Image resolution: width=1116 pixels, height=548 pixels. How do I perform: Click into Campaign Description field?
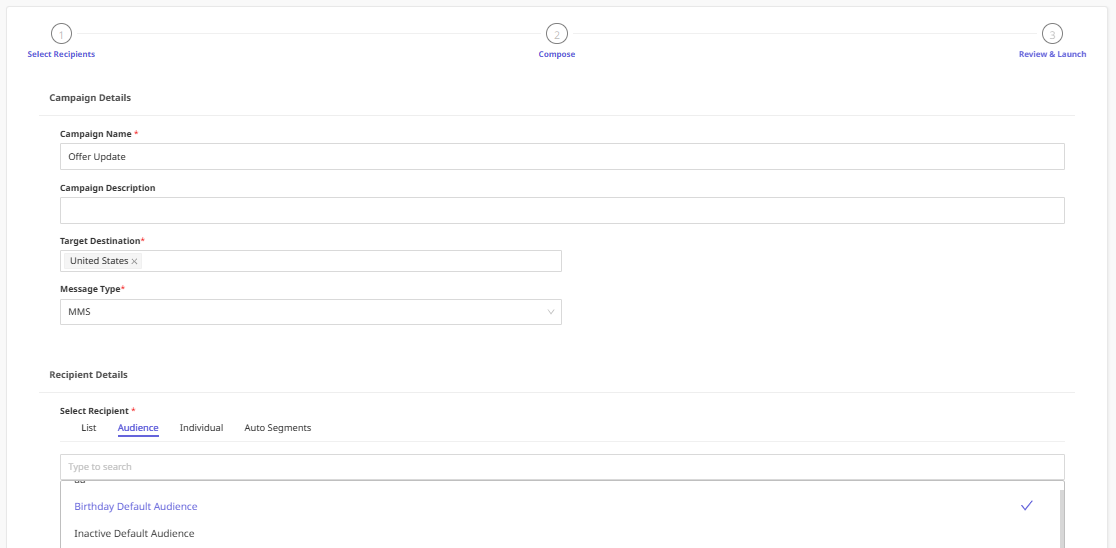(x=562, y=211)
